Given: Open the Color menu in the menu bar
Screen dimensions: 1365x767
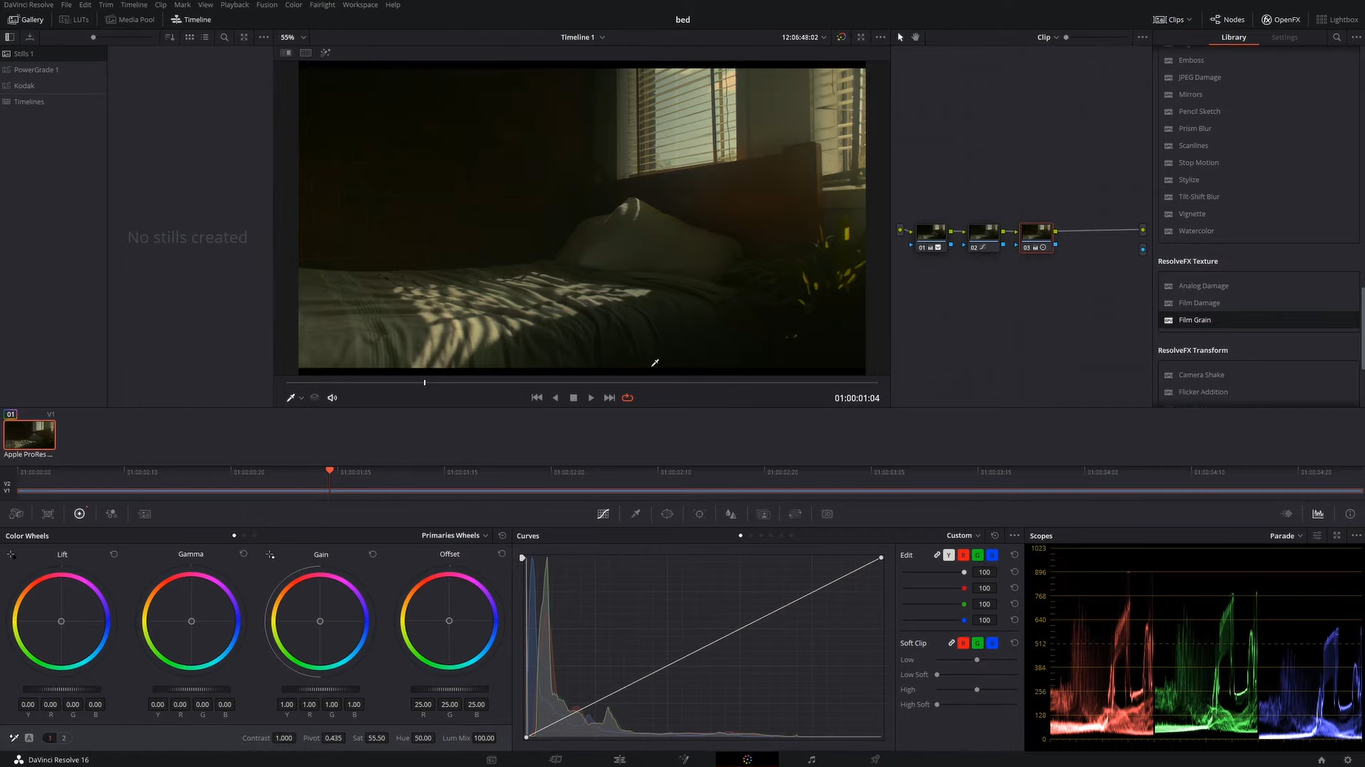Looking at the screenshot, I should pos(293,4).
